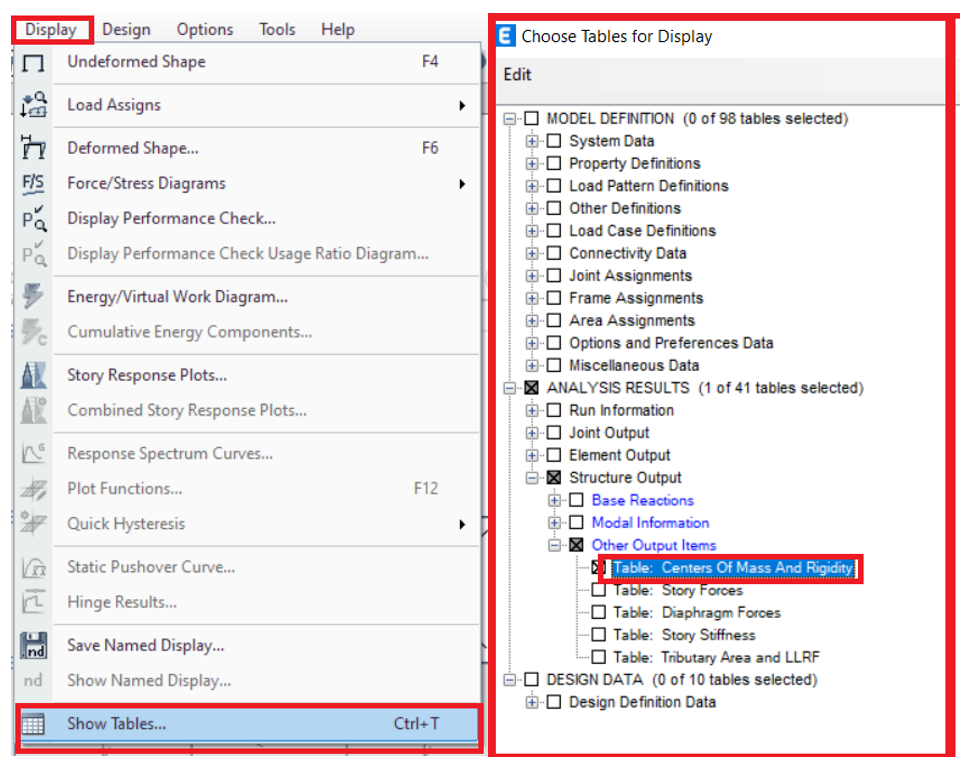969x768 pixels.
Task: Check the Joint Assignments checkbox
Action: coord(554,275)
